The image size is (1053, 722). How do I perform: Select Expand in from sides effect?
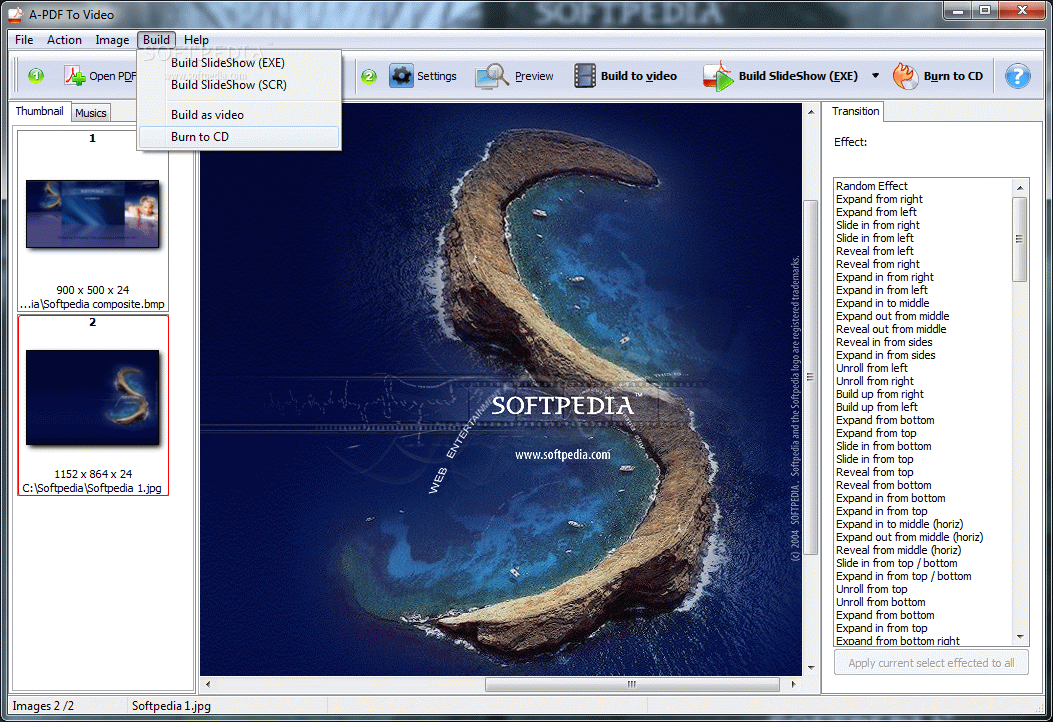885,355
